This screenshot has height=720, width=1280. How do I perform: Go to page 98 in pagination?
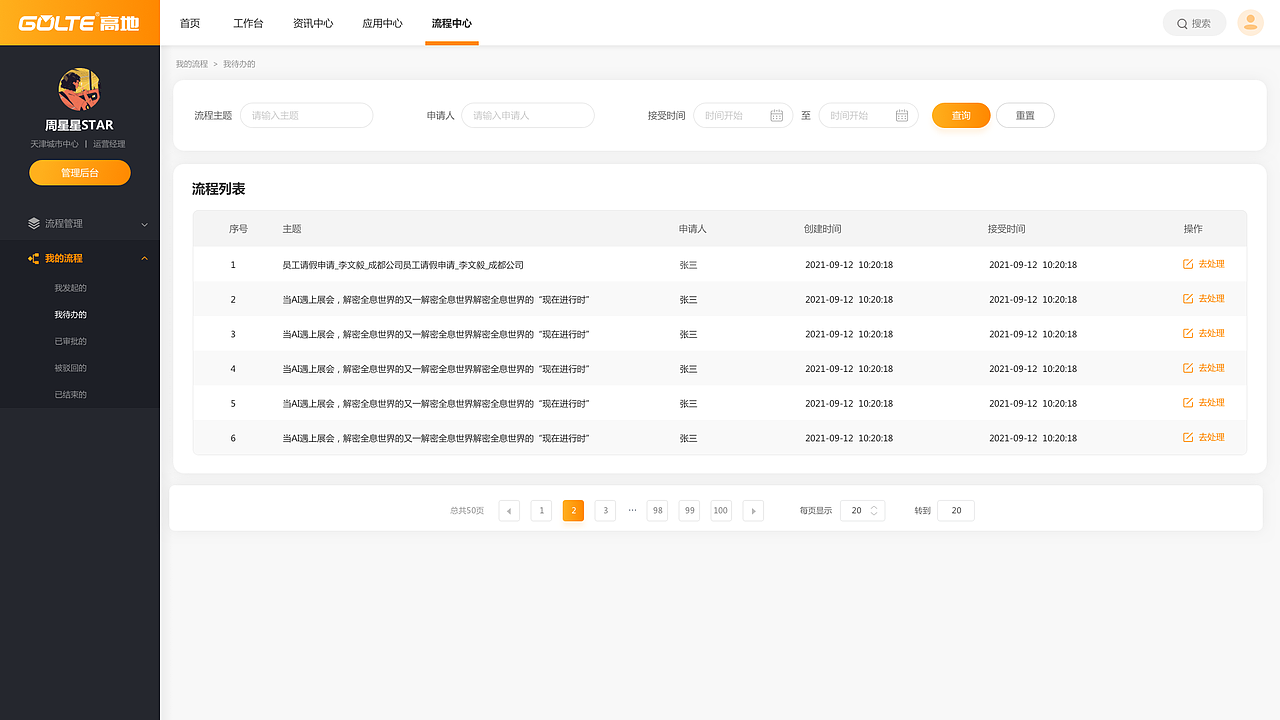point(657,511)
